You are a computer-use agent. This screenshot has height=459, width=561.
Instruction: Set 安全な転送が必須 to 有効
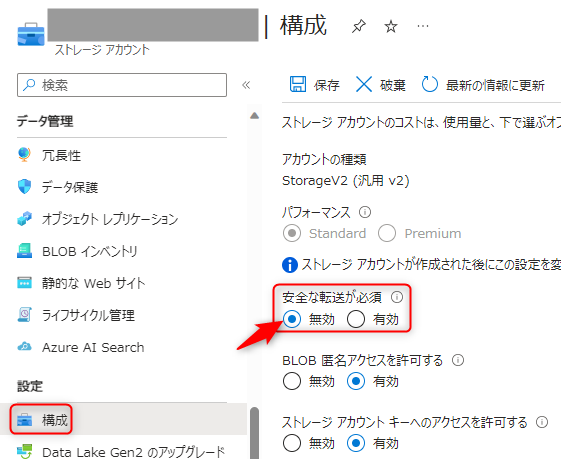pyautogui.click(x=356, y=319)
